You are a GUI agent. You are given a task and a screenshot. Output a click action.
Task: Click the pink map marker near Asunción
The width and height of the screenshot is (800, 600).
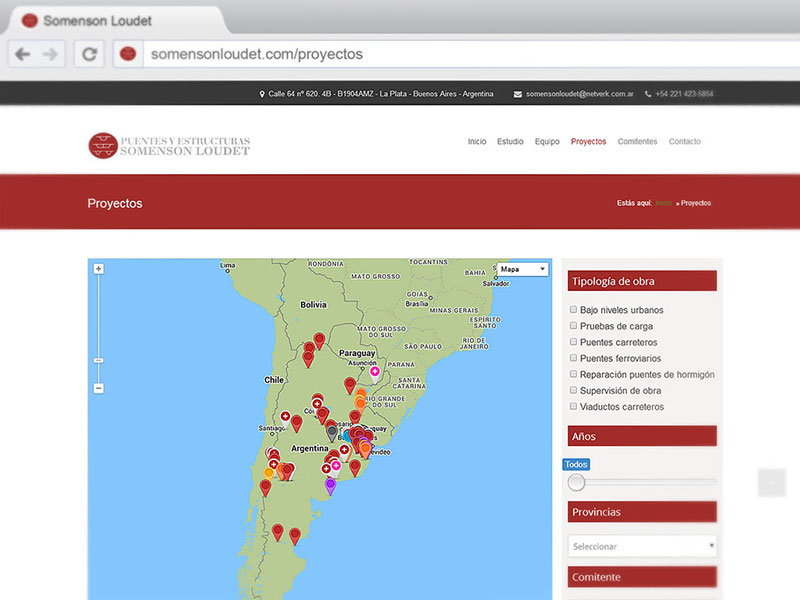375,371
